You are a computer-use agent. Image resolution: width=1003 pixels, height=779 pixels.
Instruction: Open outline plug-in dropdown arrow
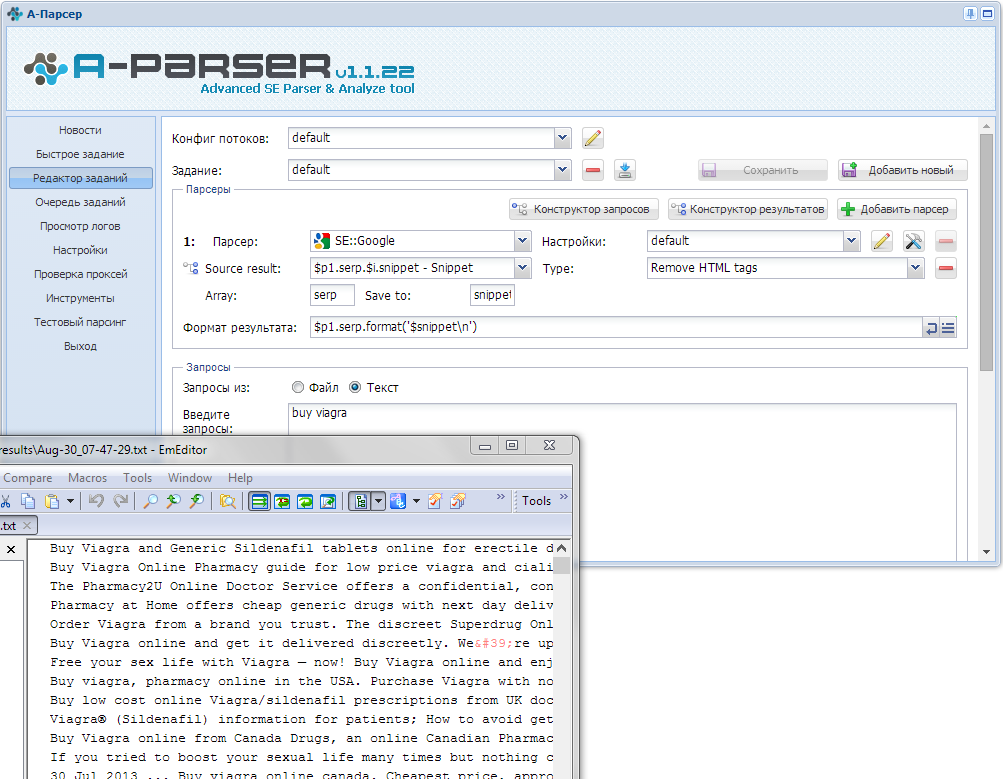click(379, 501)
